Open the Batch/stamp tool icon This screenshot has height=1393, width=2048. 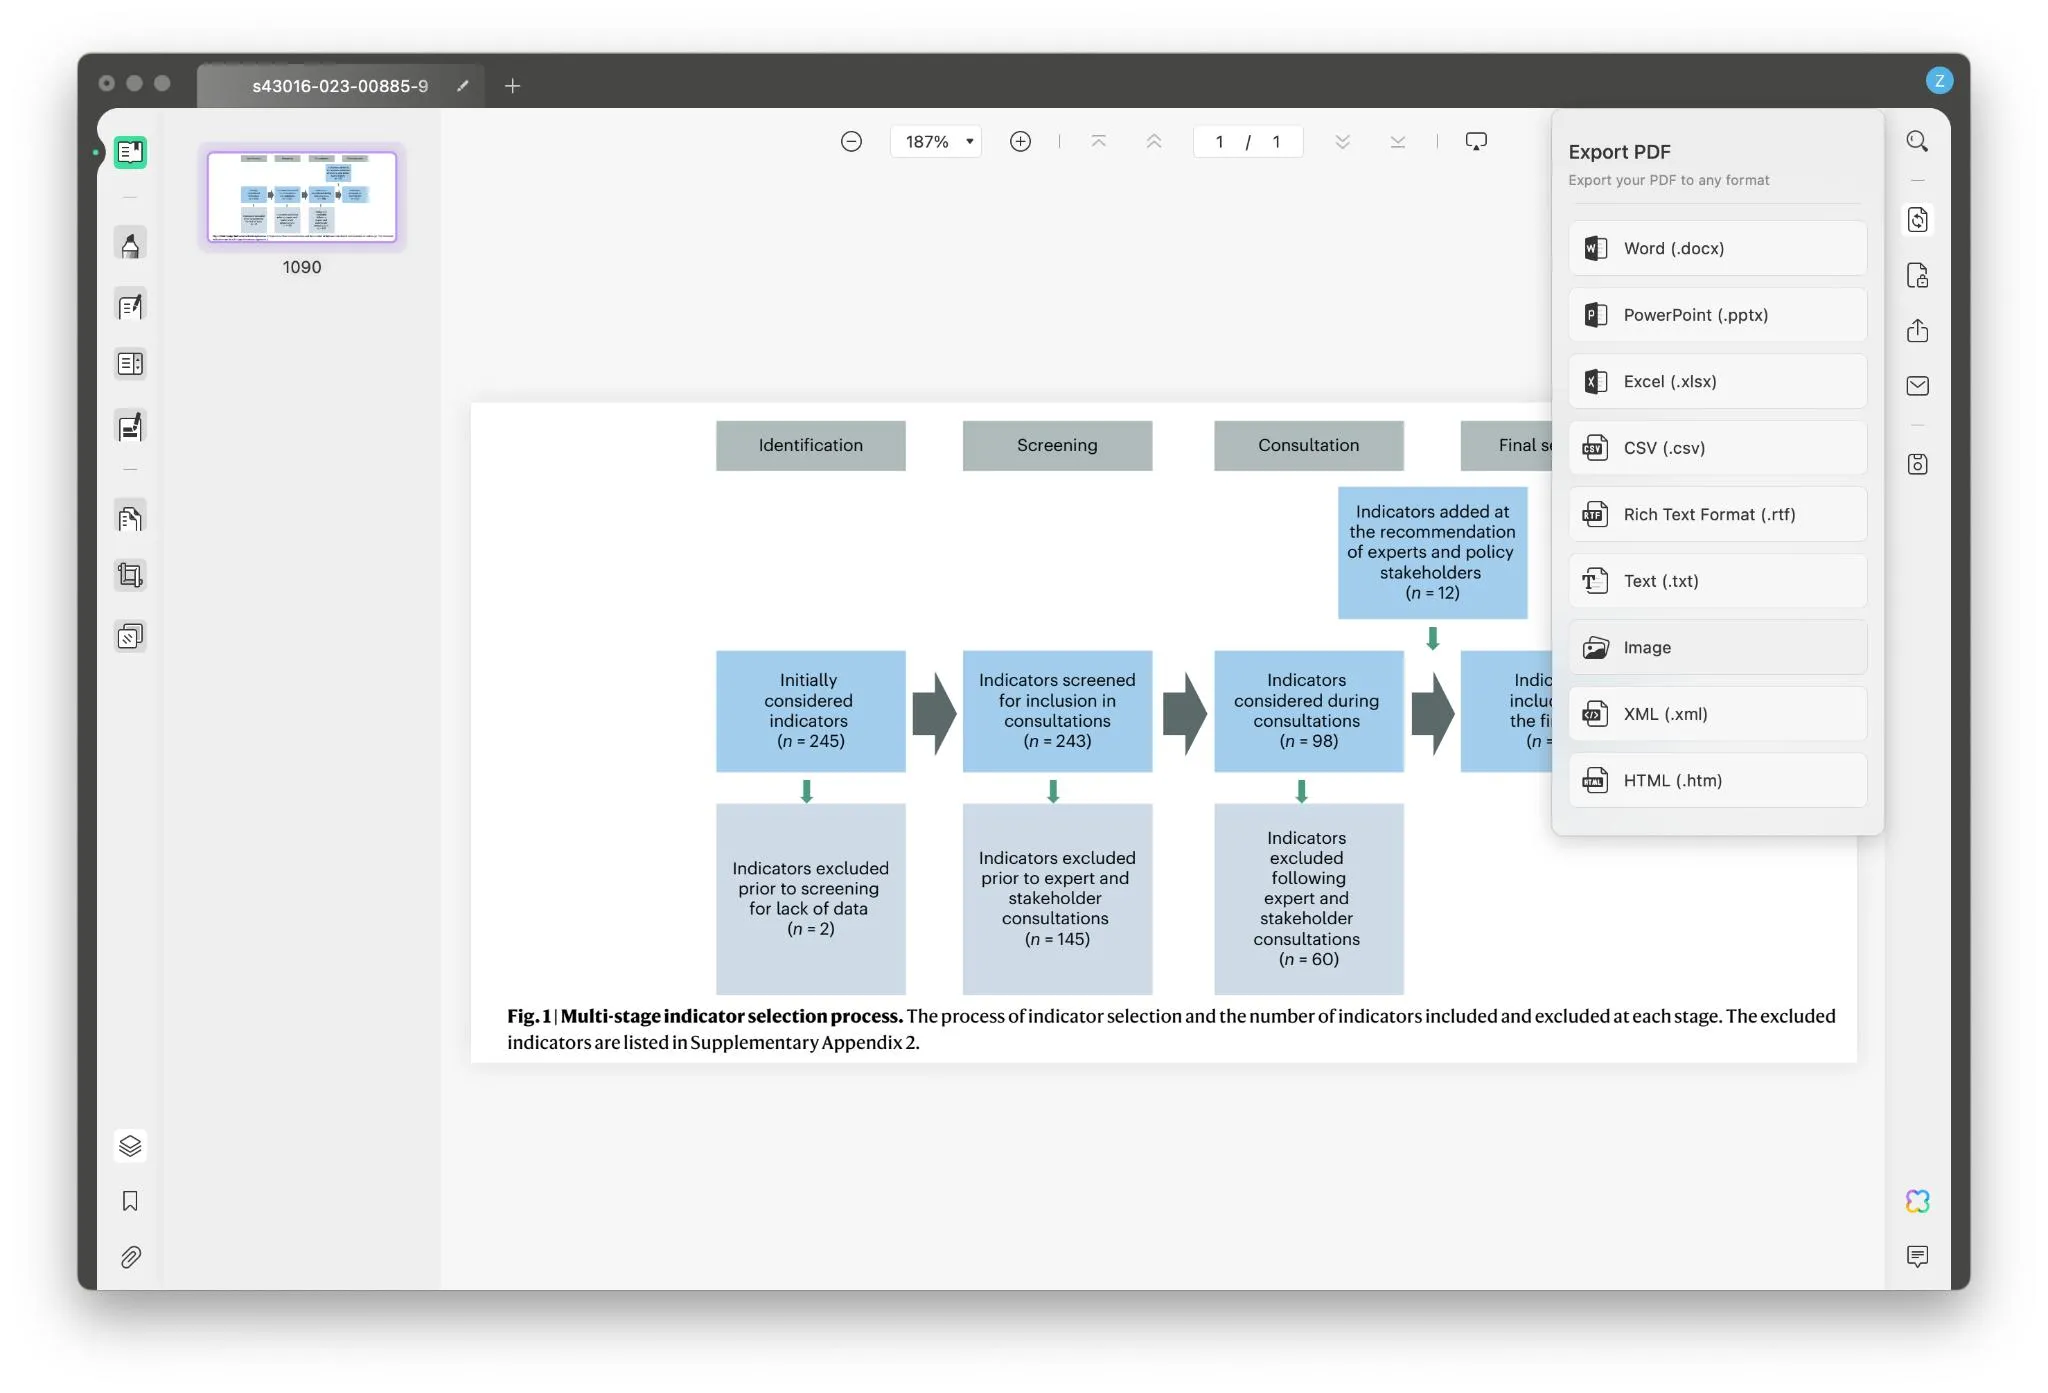[x=130, y=637]
